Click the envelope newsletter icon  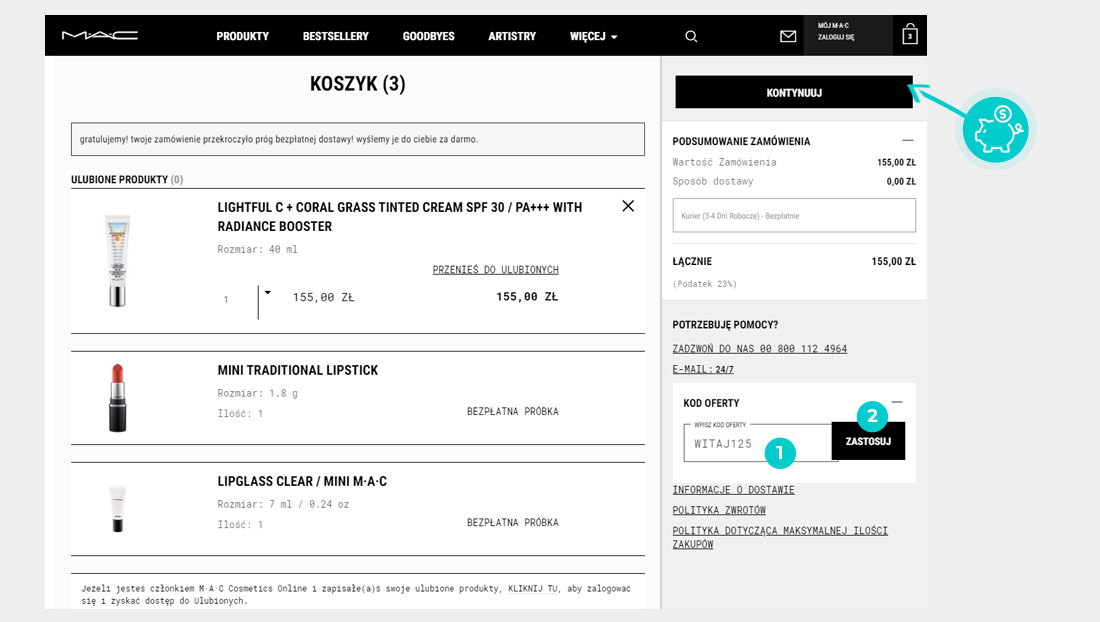tap(788, 36)
